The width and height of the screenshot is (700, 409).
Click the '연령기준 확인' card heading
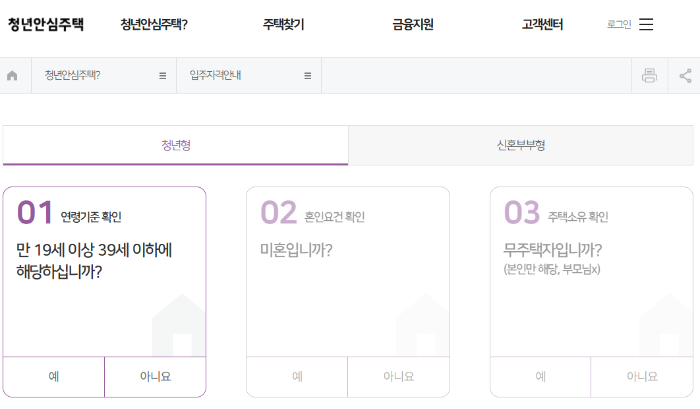91,217
